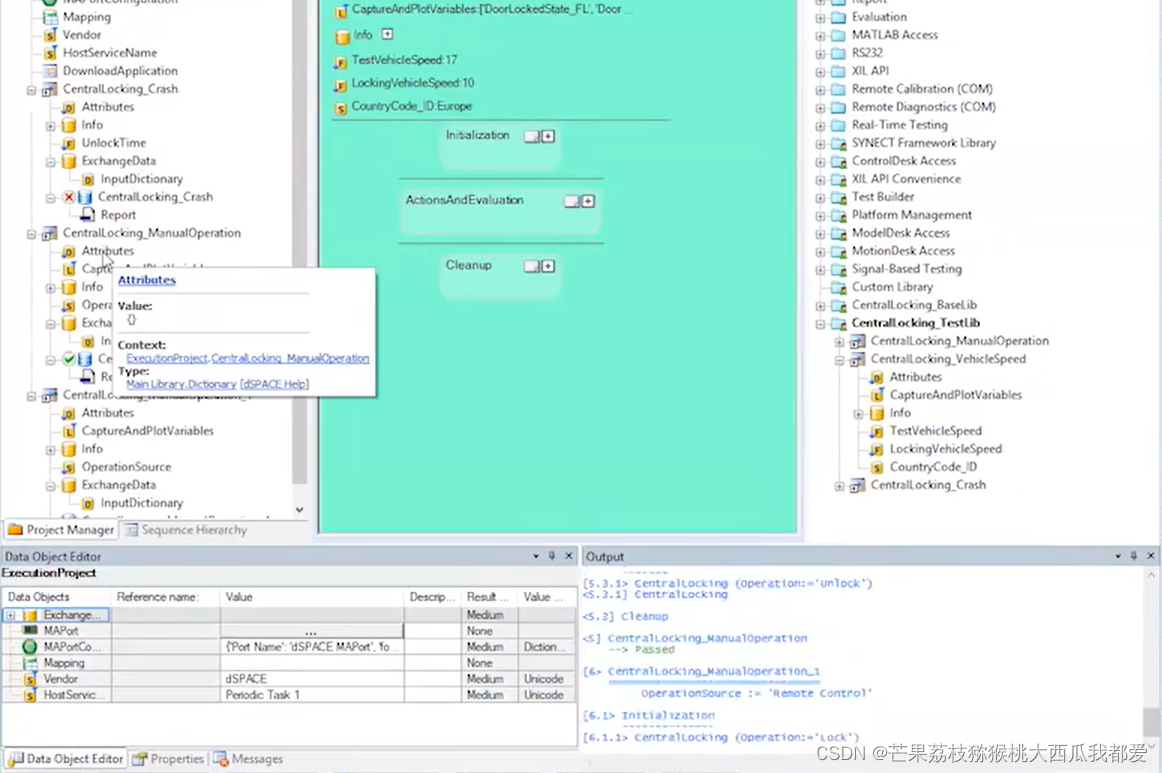Click the CentralLocking_VehicleSpeed sequence icon in library
Screen dimensions: 1162x773
(857, 359)
